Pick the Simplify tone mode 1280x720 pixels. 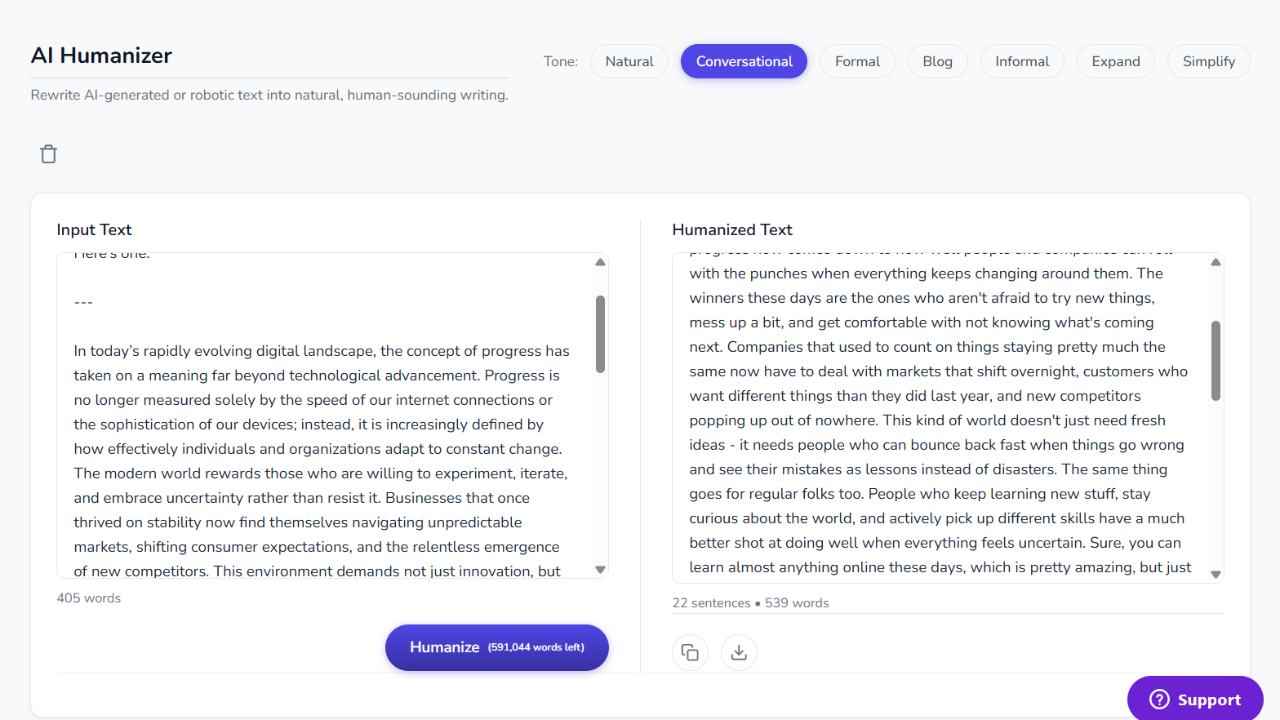(1208, 61)
